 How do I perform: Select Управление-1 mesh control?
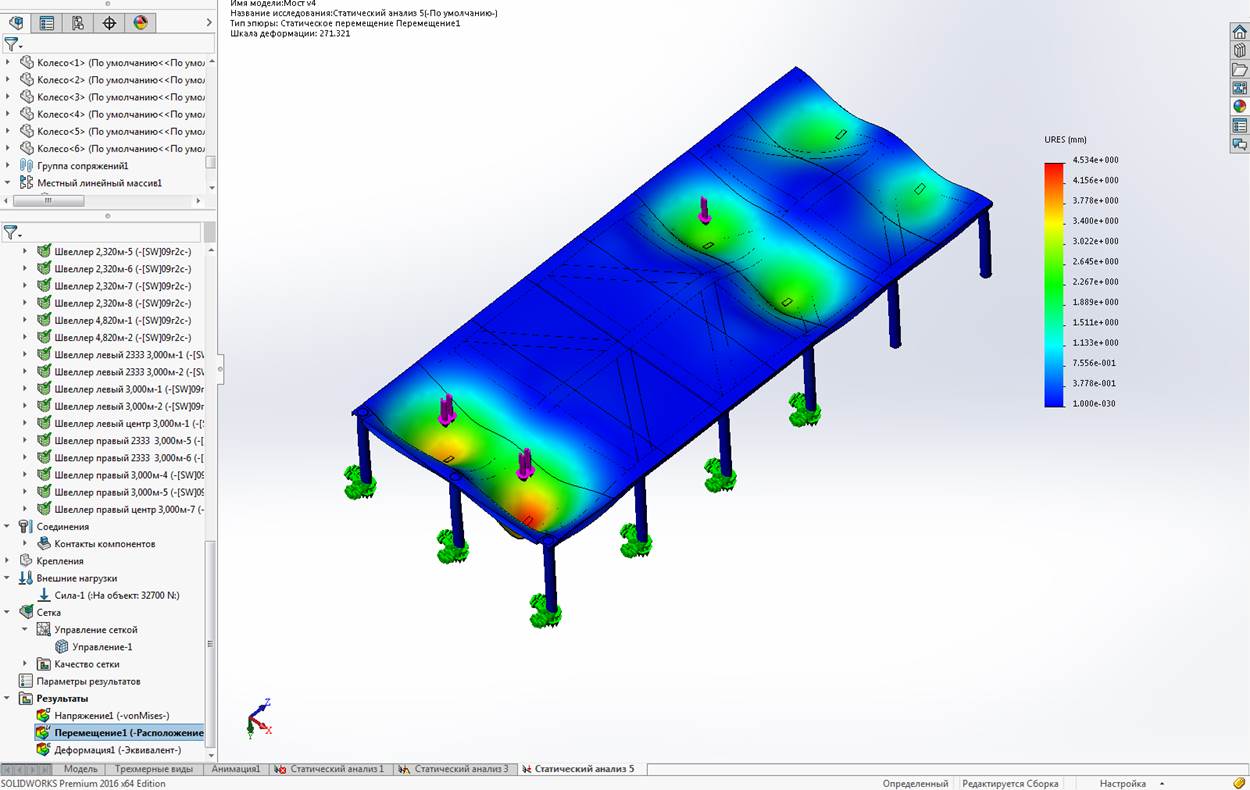(102, 646)
